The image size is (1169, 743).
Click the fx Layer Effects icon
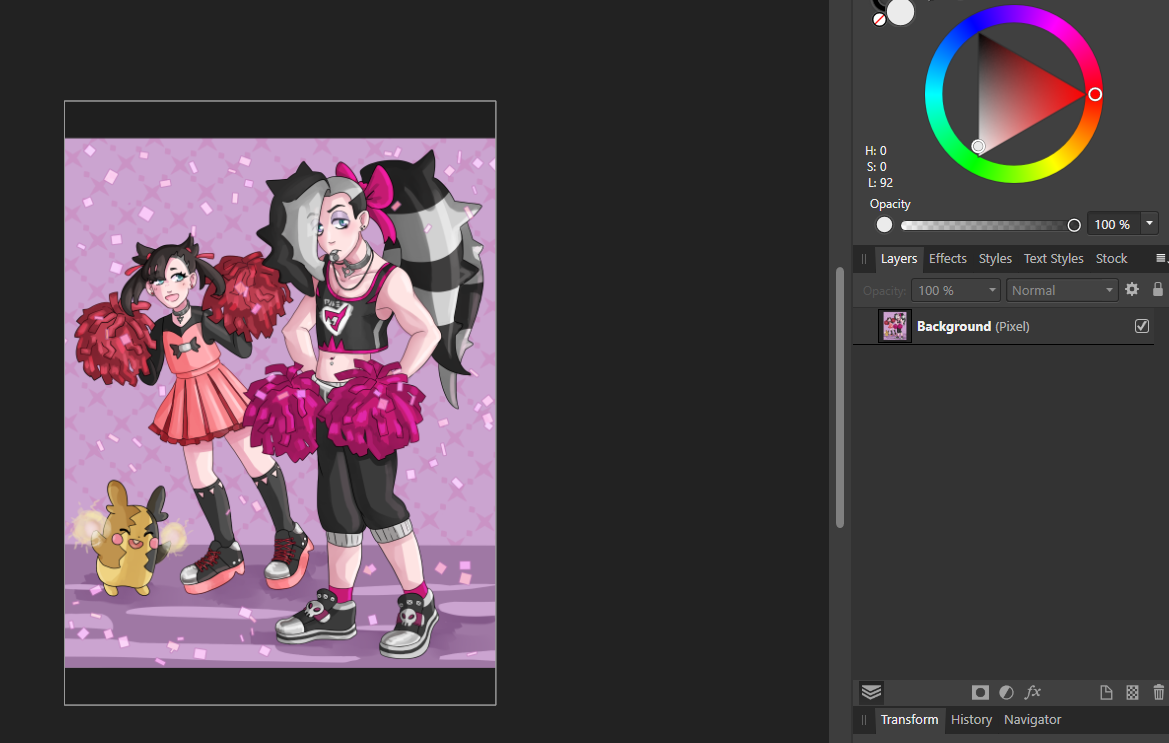[x=1033, y=692]
